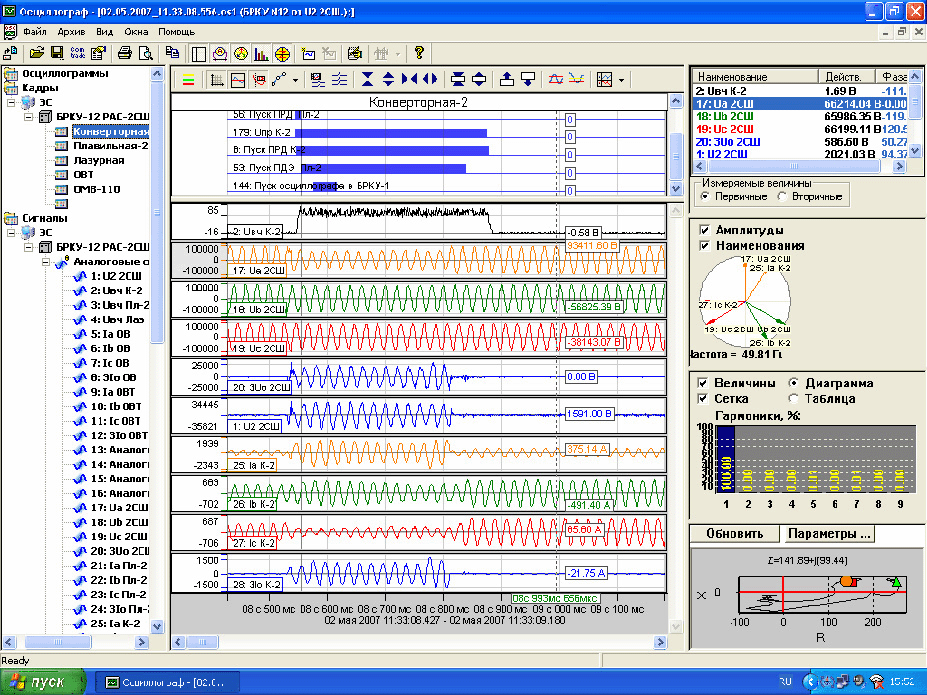Click the horizontal scrollbar thumb under oscillogram
This screenshot has height=695, width=927.
202,642
